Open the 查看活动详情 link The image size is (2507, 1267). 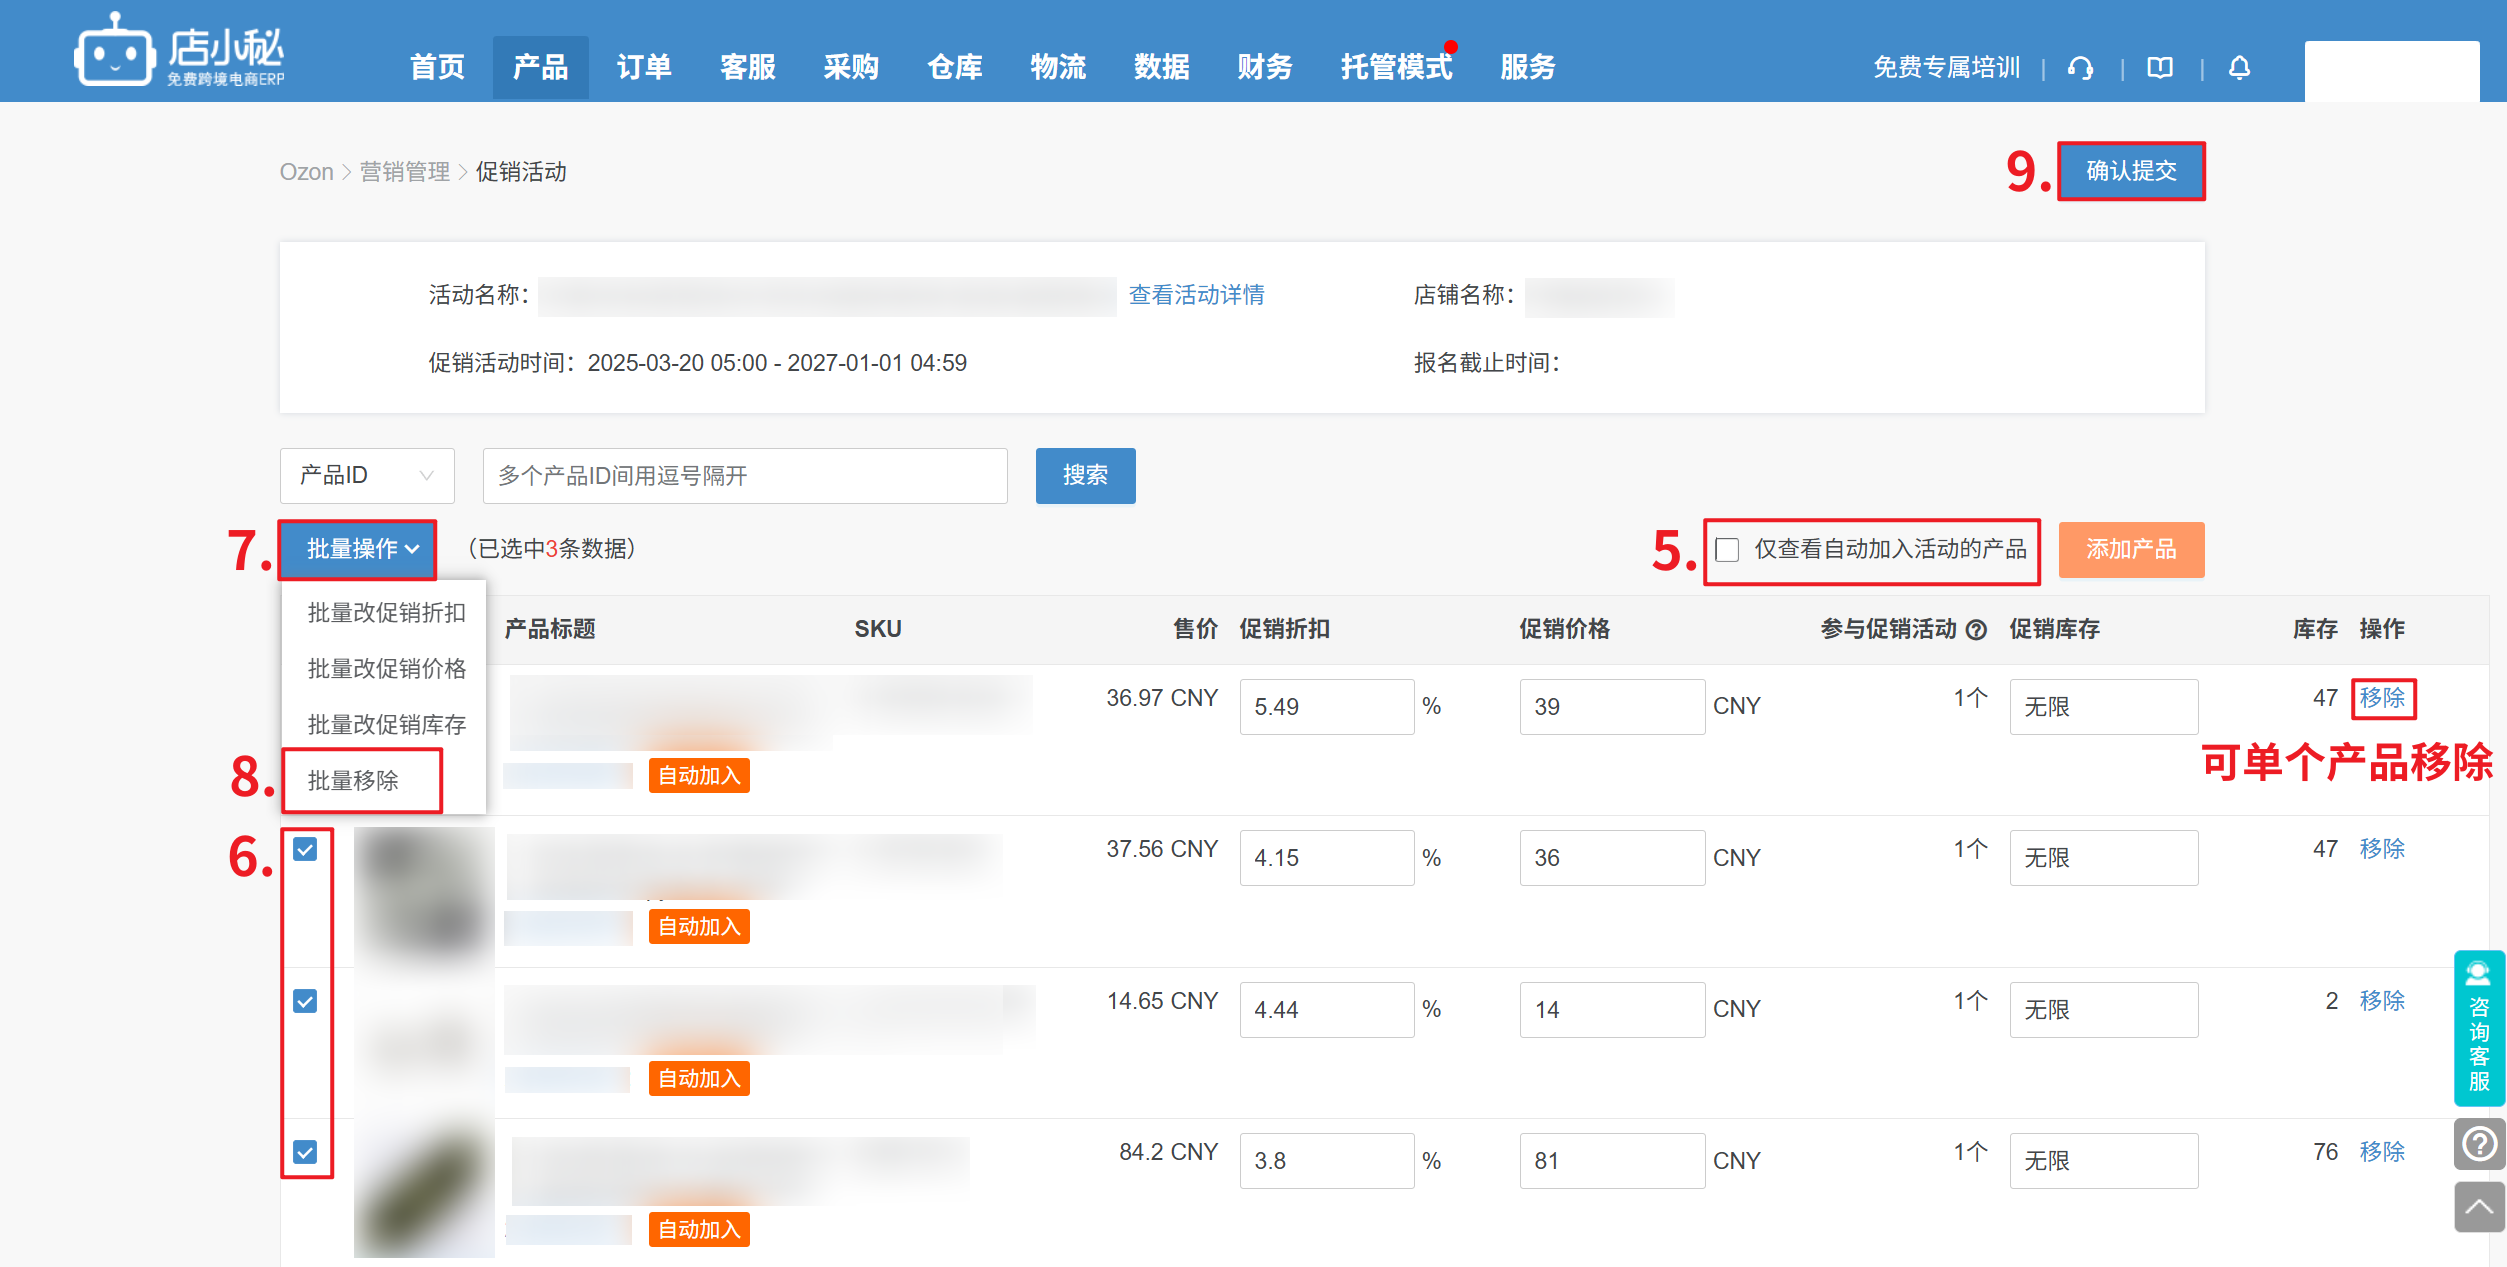point(1196,295)
